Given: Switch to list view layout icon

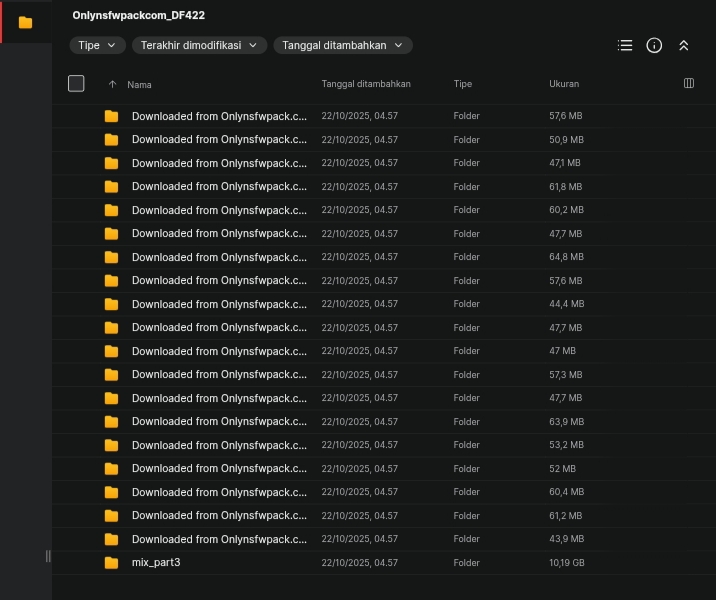Looking at the screenshot, I should [625, 45].
